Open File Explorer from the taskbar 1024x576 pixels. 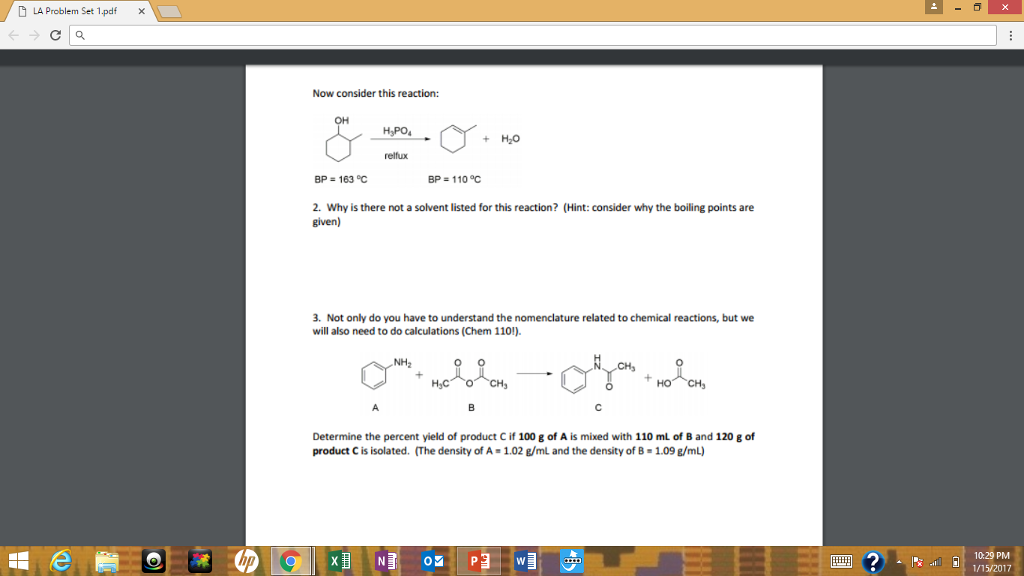pos(108,561)
